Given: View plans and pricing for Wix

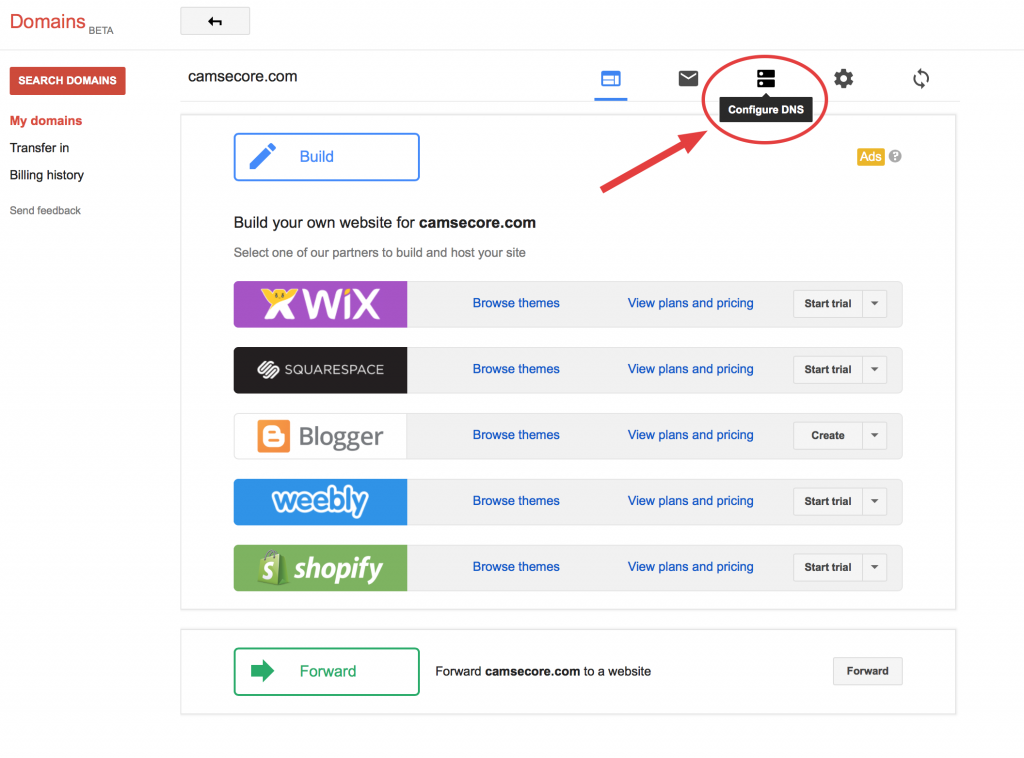Looking at the screenshot, I should click(690, 303).
